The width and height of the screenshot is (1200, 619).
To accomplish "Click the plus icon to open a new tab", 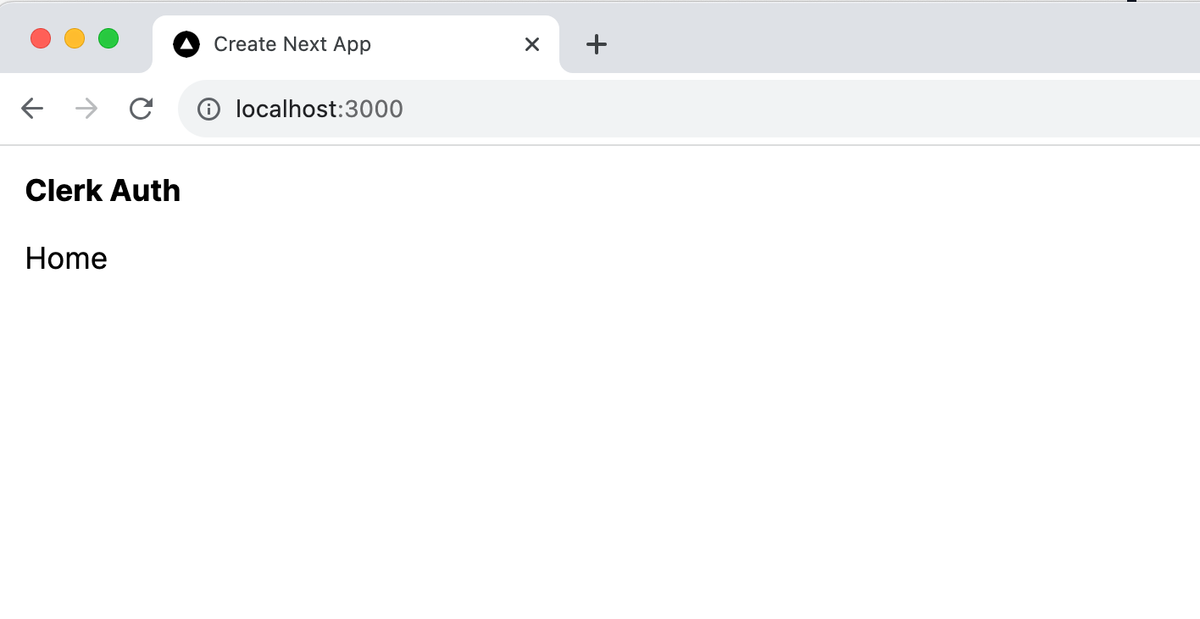I will 596,44.
